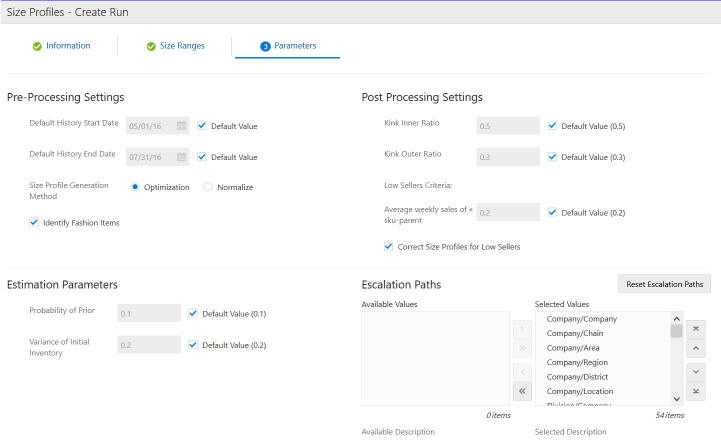The height and width of the screenshot is (446, 721).
Task: Click the Selected Values scrollbar thumb
Action: (x=676, y=331)
